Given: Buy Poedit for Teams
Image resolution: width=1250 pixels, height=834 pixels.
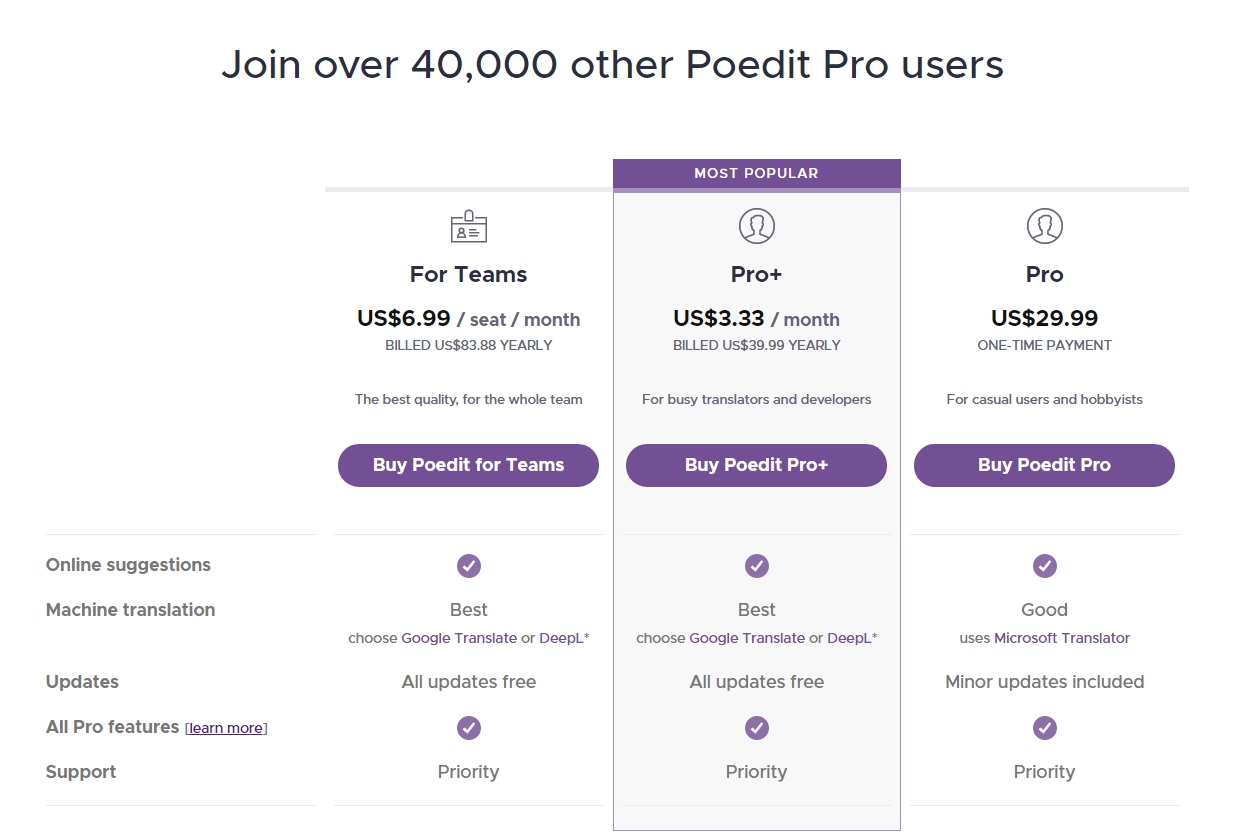Looking at the screenshot, I should click(x=468, y=465).
